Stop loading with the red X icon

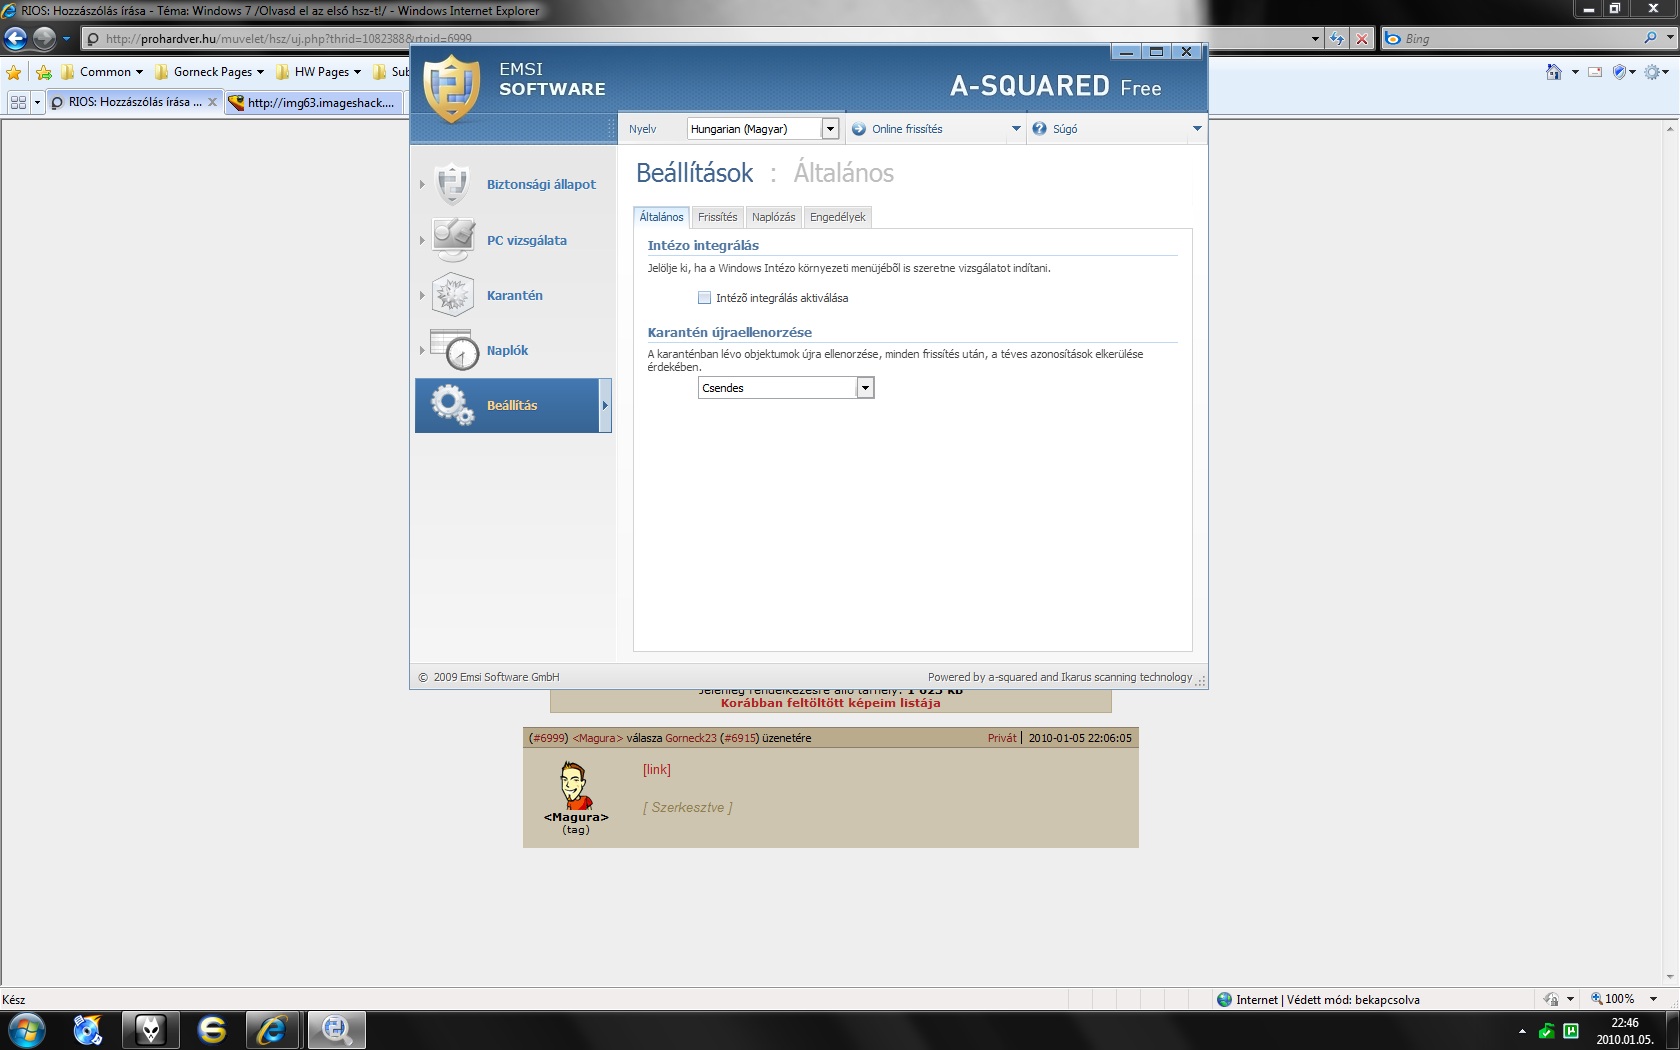click(x=1361, y=39)
